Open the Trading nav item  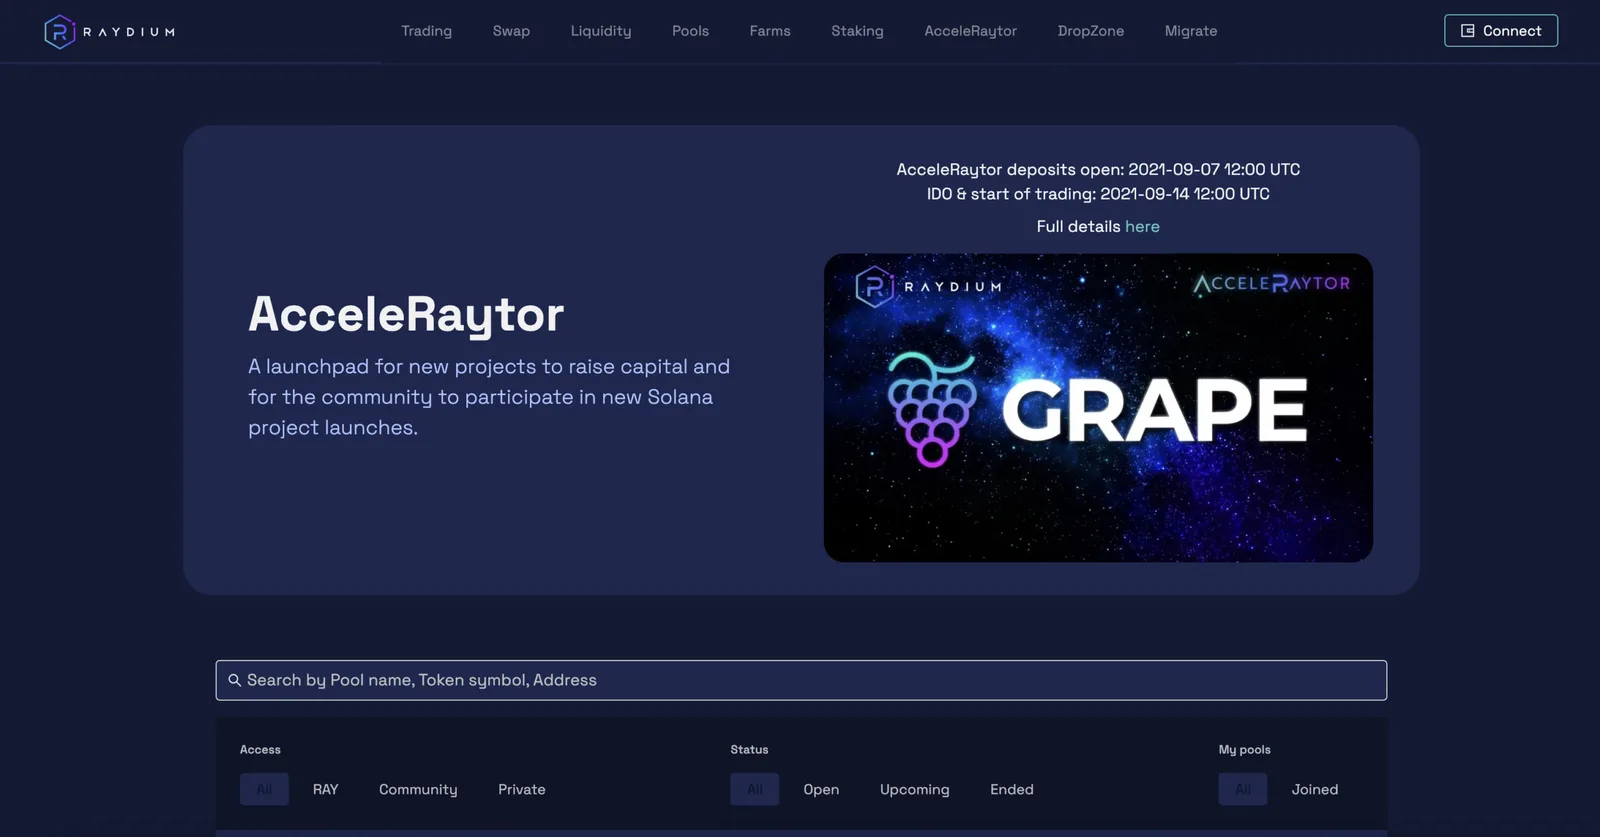[x=427, y=31]
